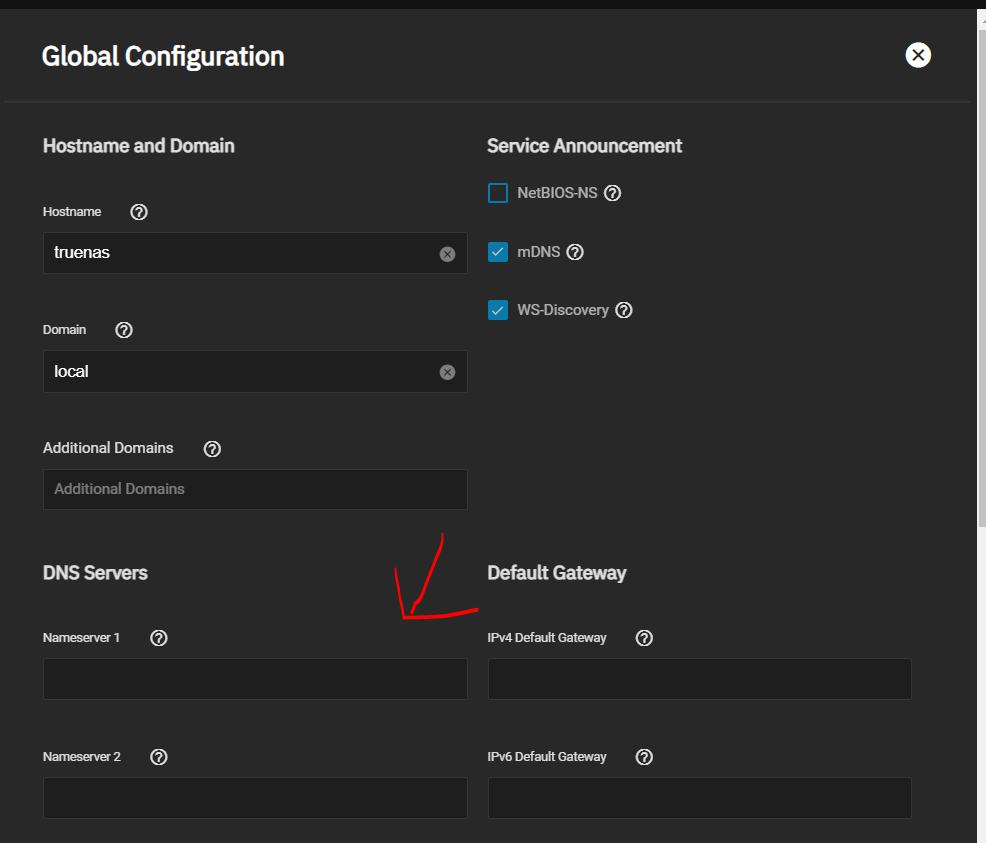Show help for NetBIOS-NS
986x843 pixels.
point(612,193)
